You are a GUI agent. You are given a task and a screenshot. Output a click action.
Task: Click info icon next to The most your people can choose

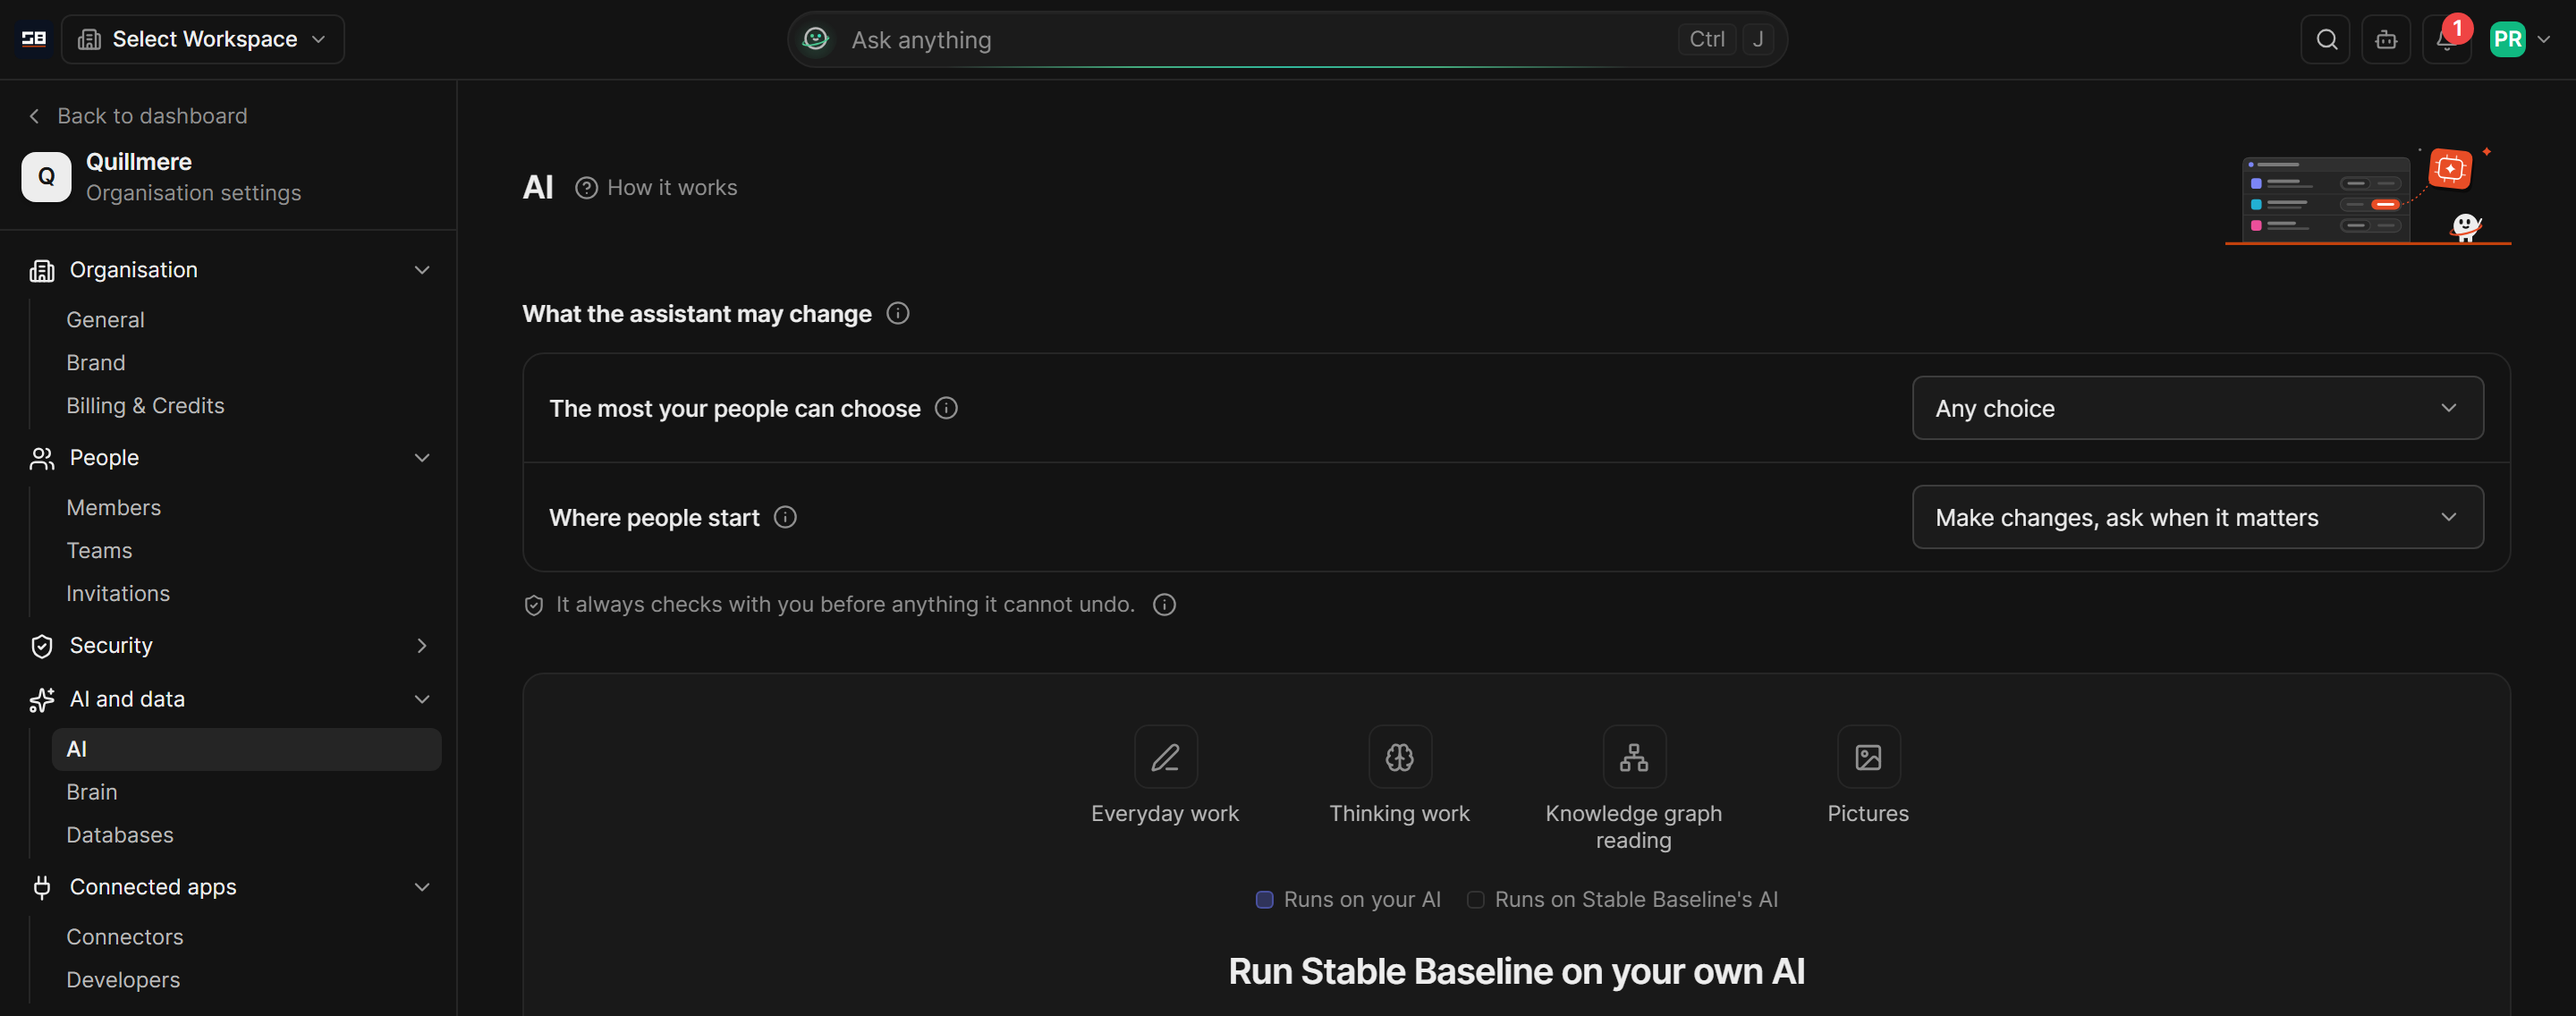(x=946, y=408)
